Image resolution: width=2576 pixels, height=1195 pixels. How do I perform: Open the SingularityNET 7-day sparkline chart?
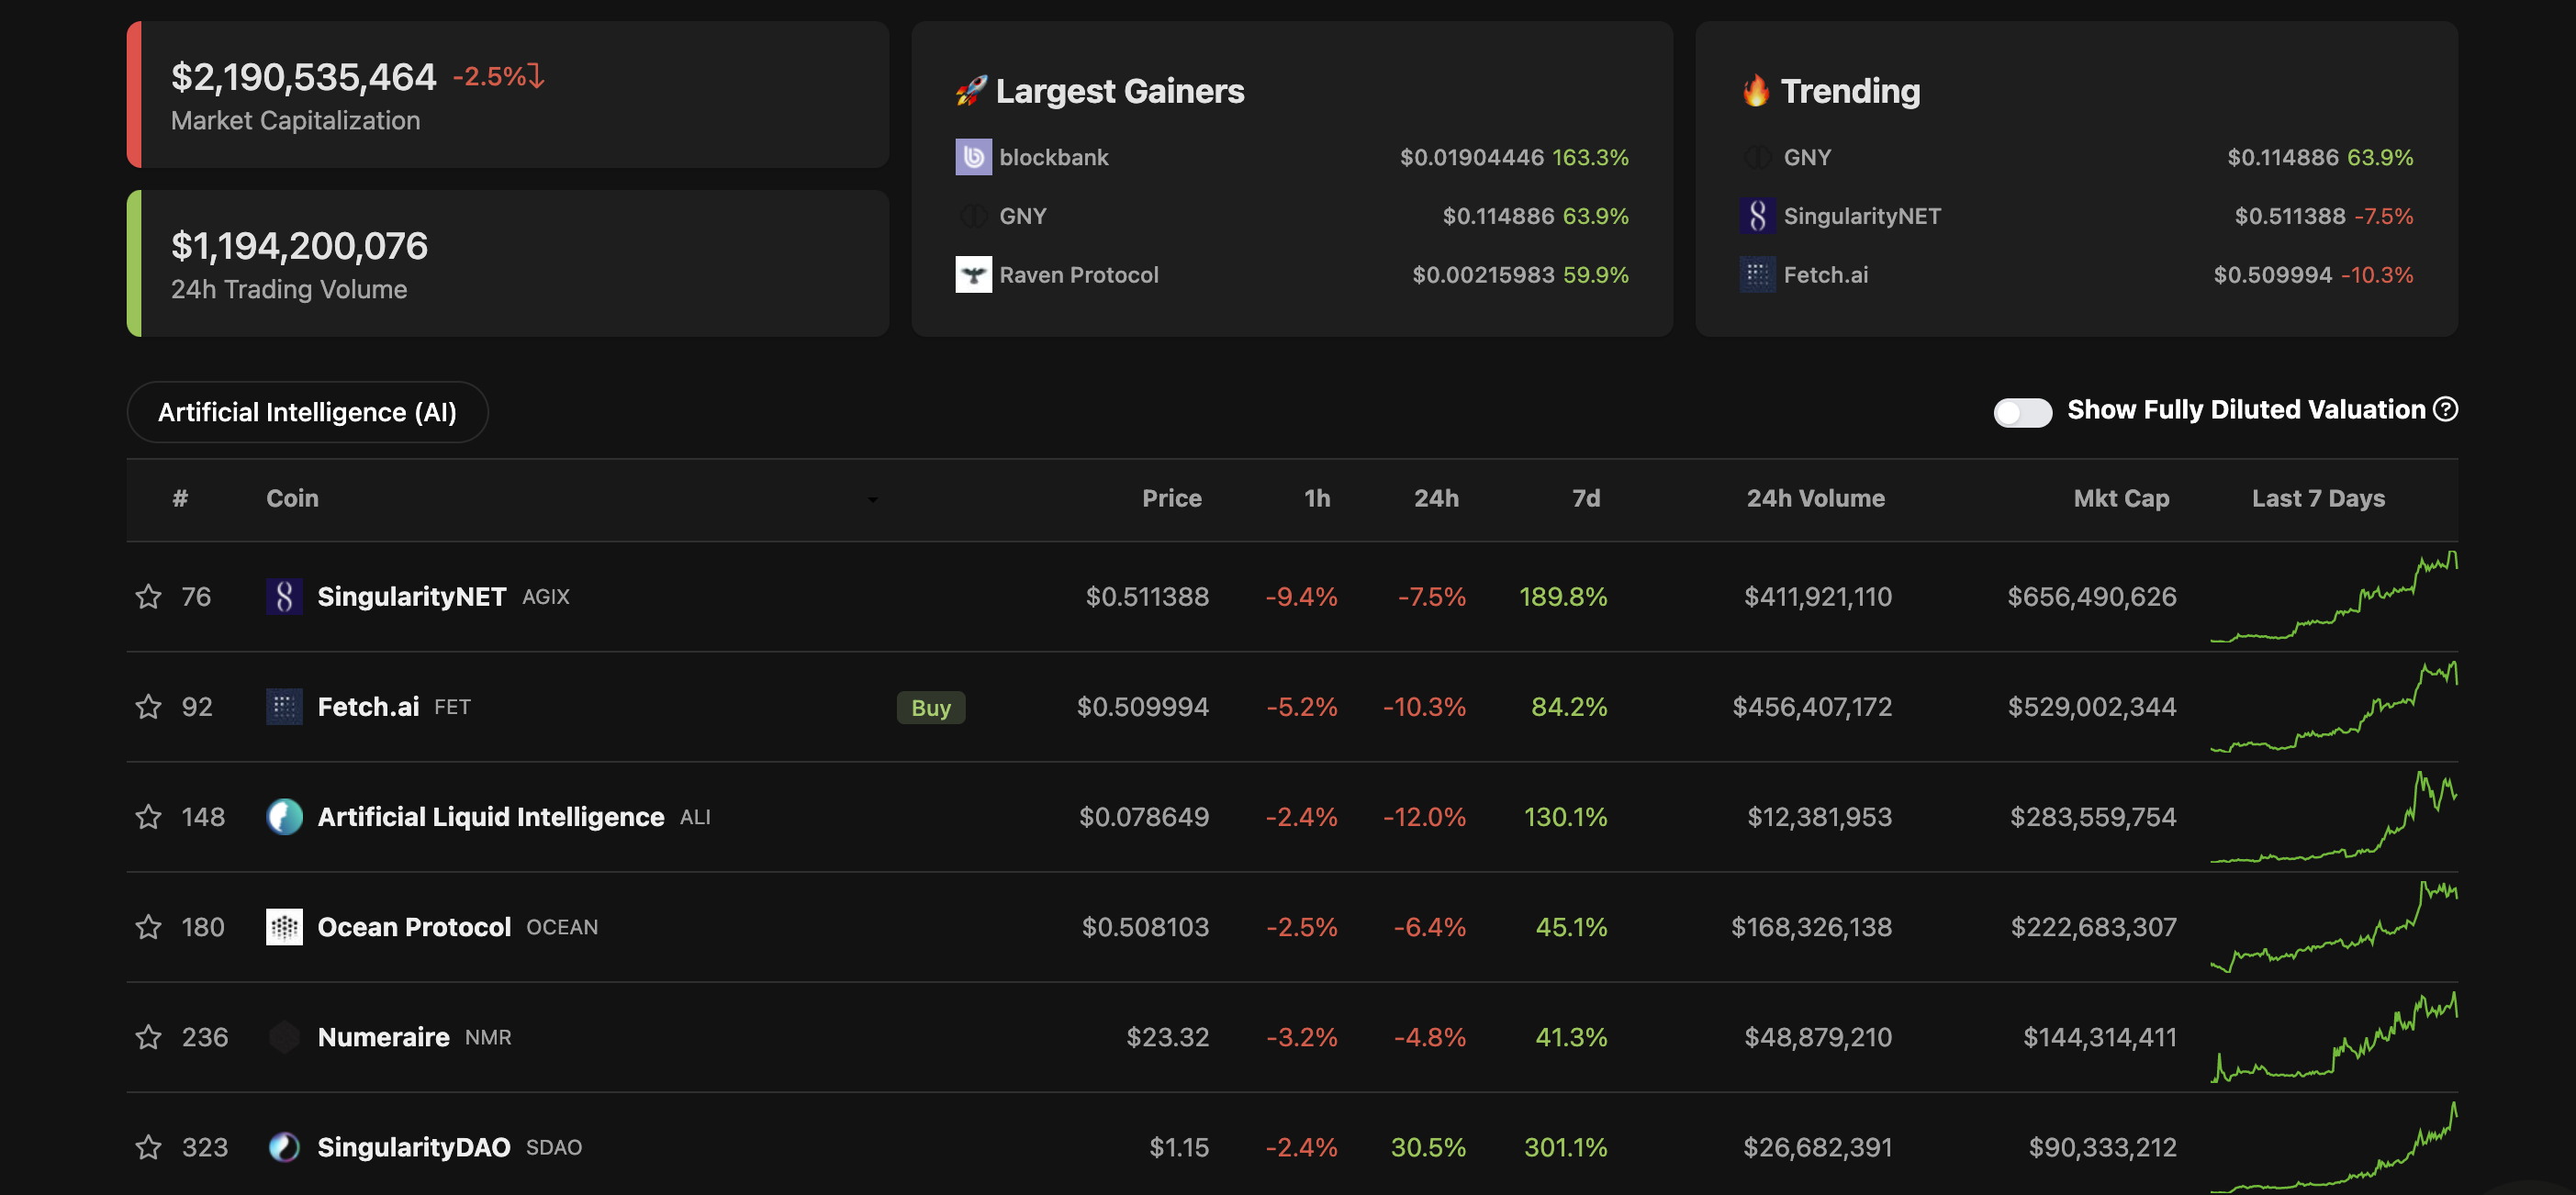tap(2333, 597)
